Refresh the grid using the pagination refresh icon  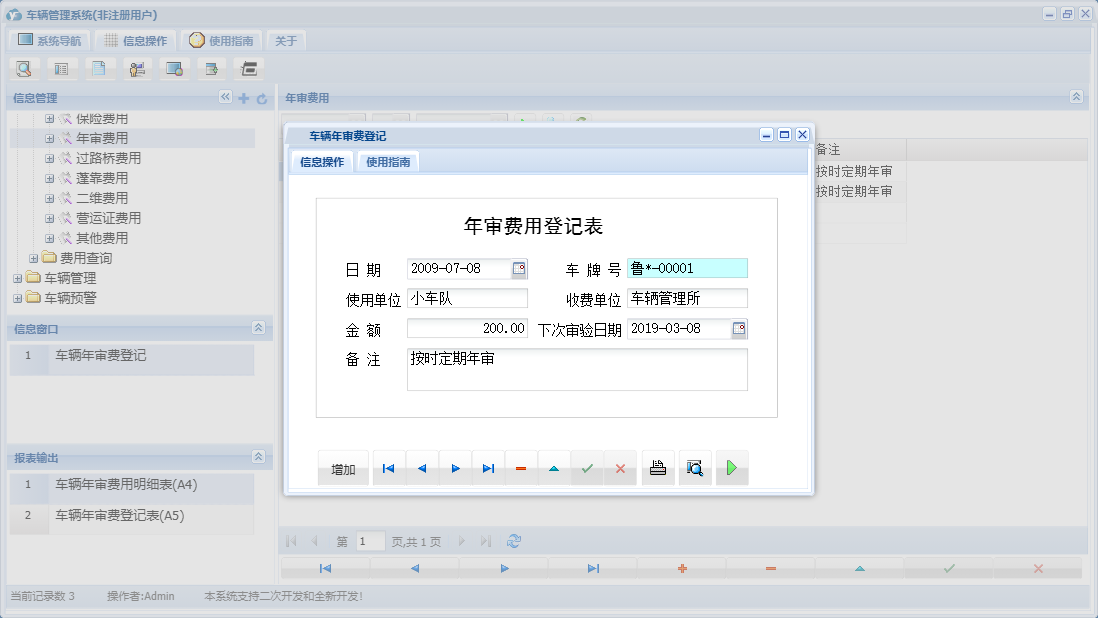click(513, 541)
